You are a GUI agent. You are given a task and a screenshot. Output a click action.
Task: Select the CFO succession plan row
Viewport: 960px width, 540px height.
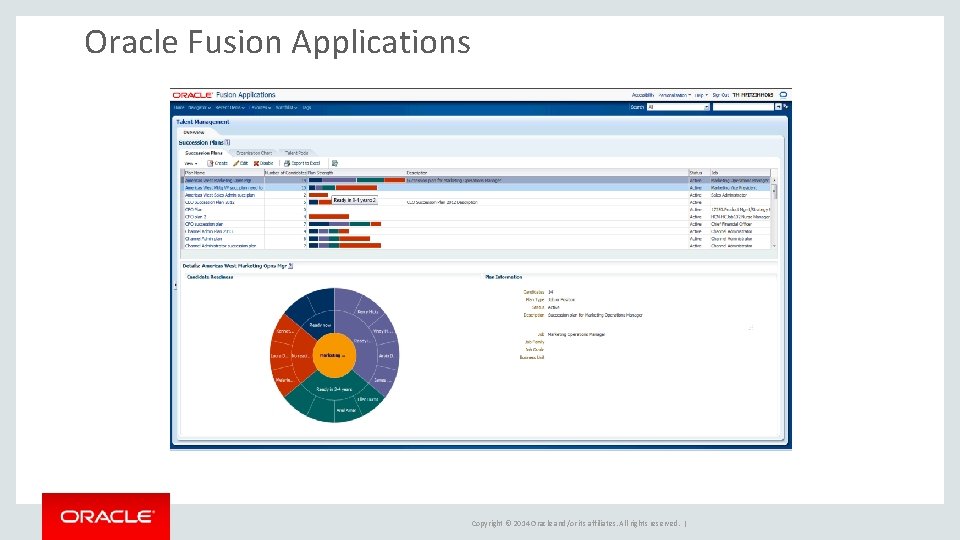point(477,224)
